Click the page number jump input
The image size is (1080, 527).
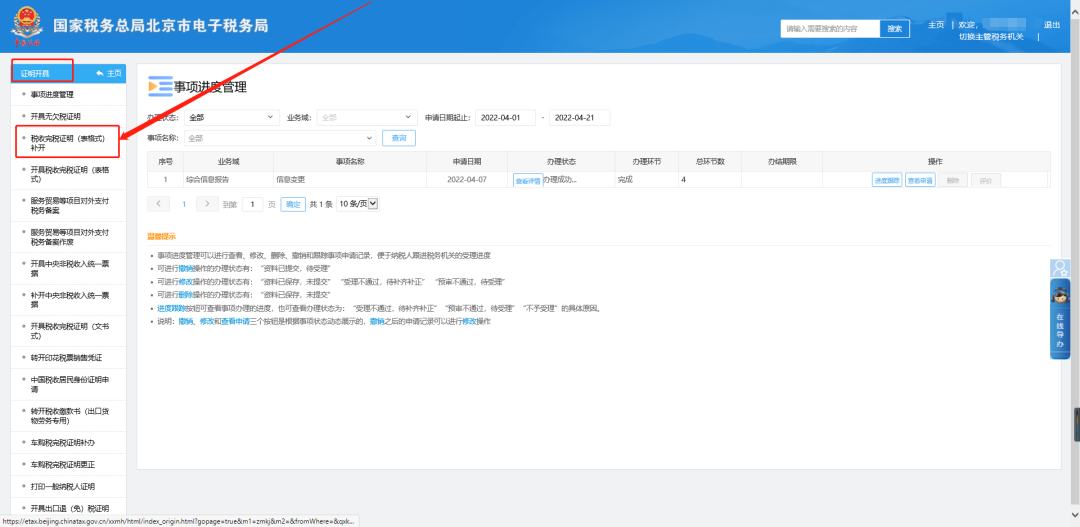[x=253, y=204]
